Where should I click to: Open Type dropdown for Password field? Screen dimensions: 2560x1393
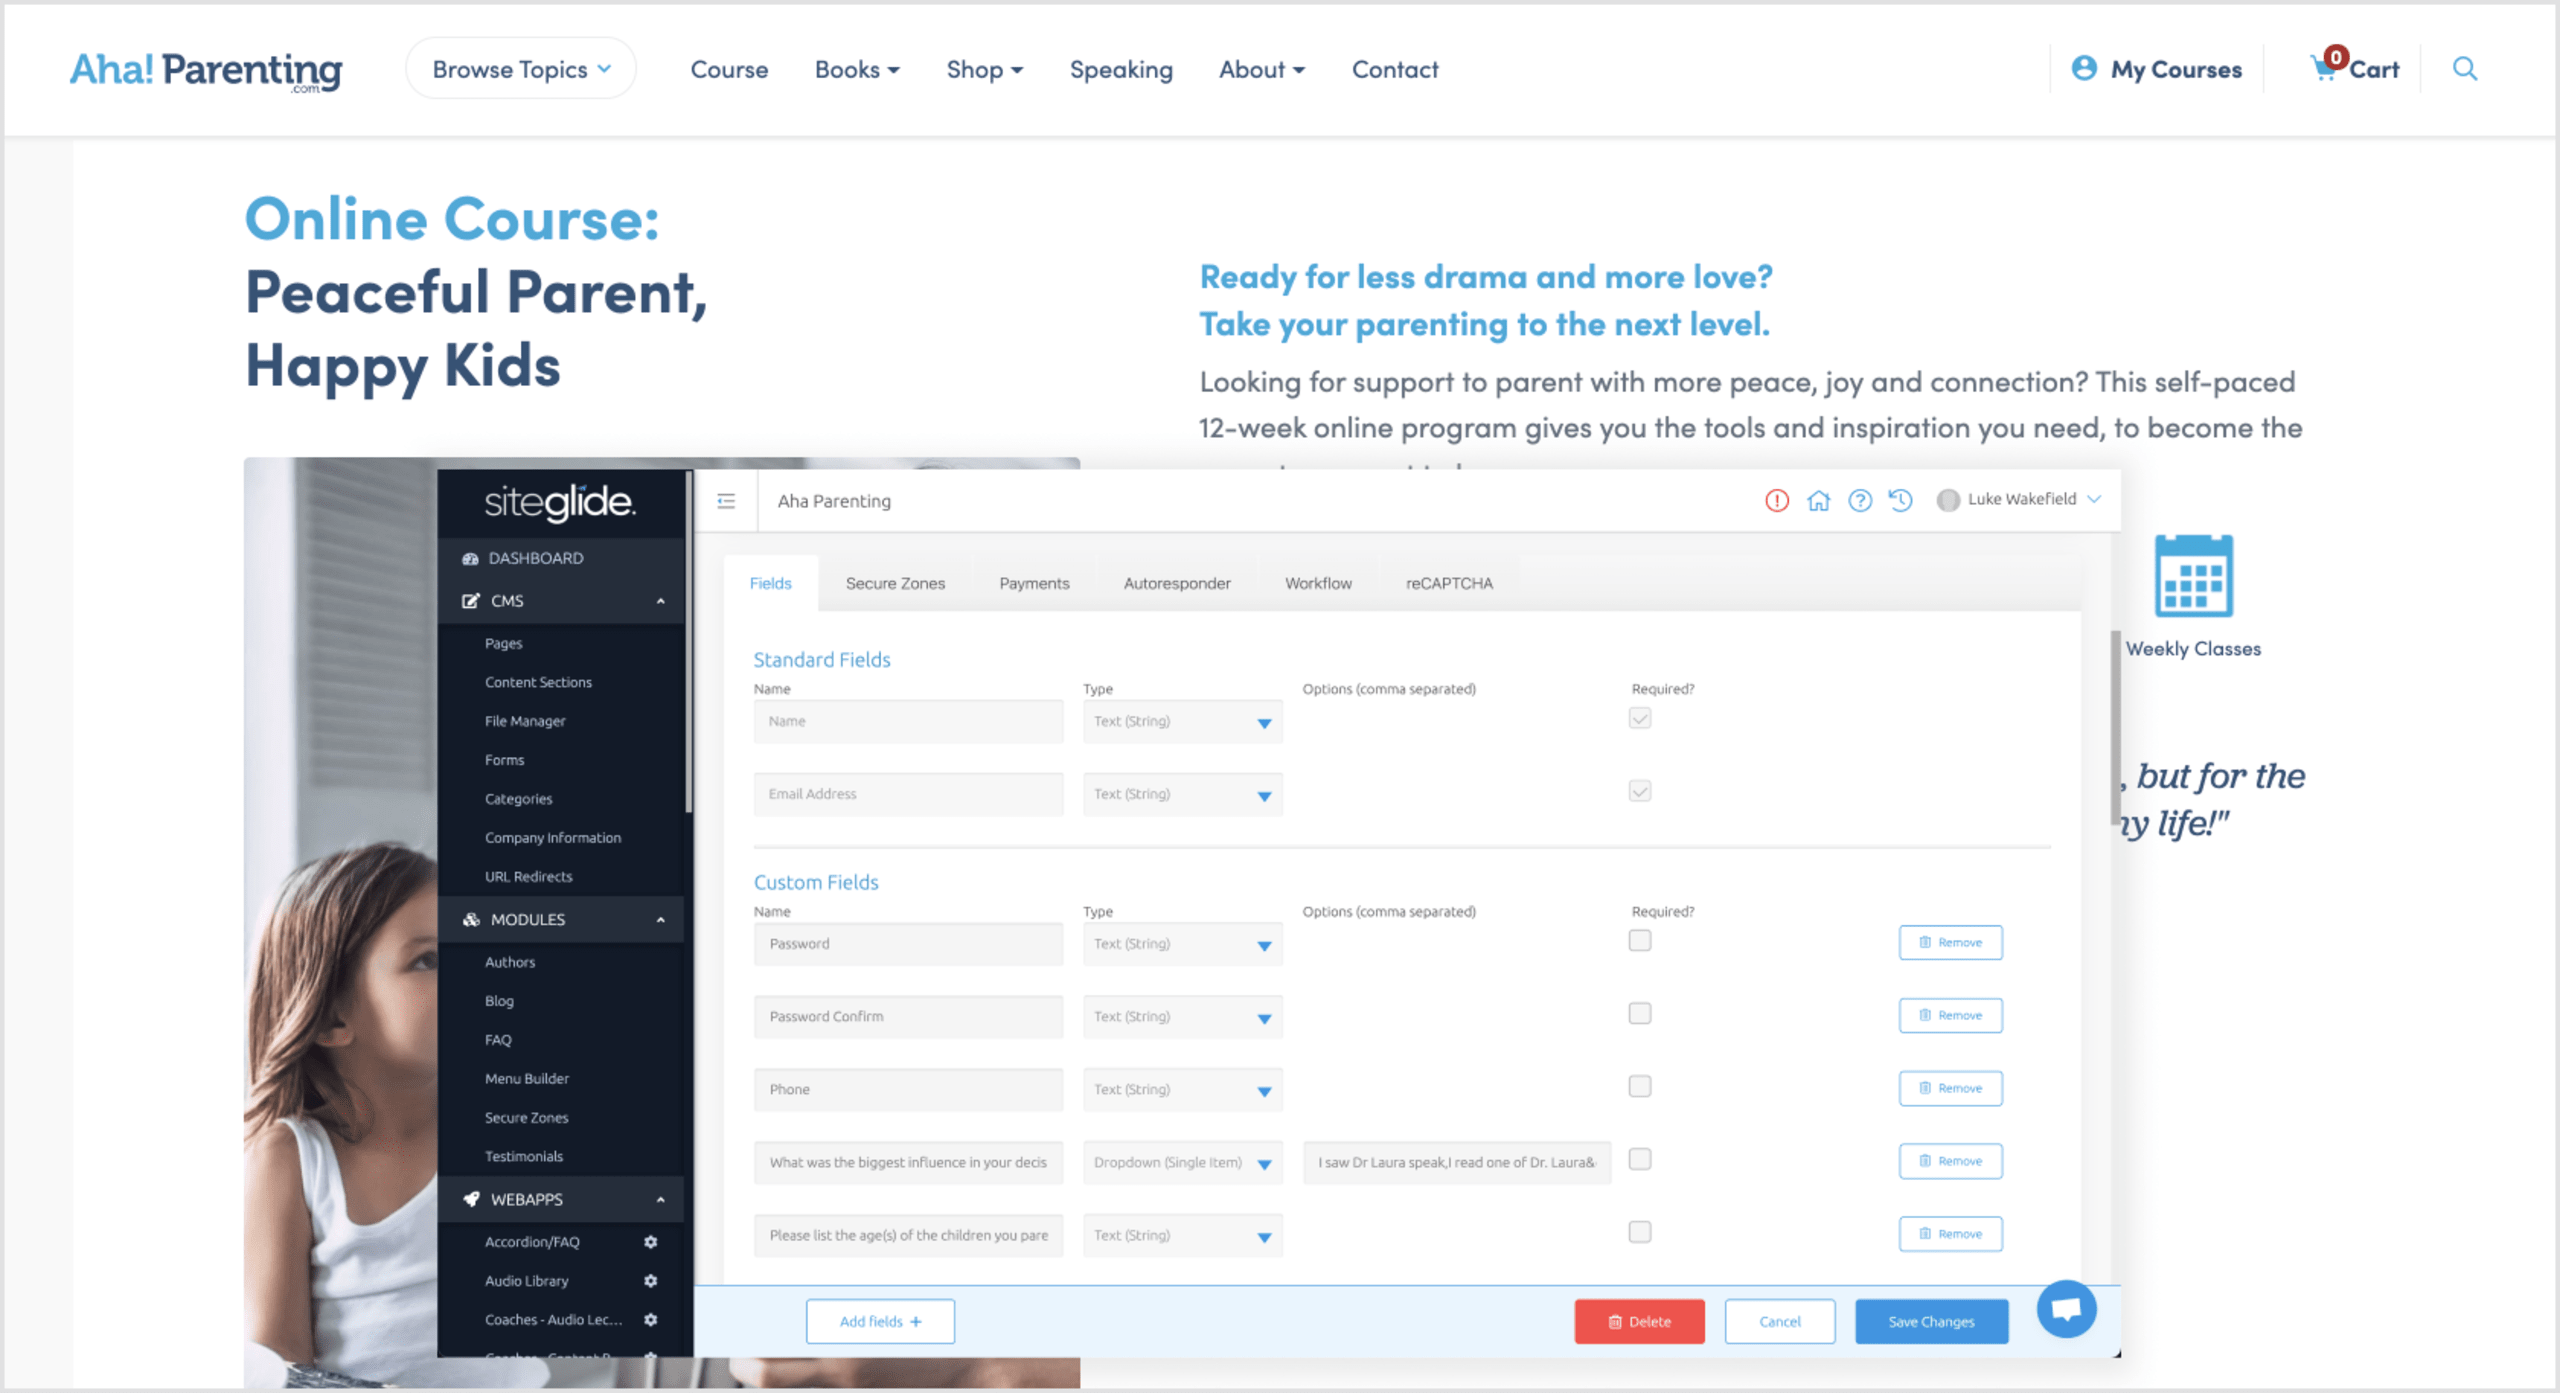point(1183,944)
